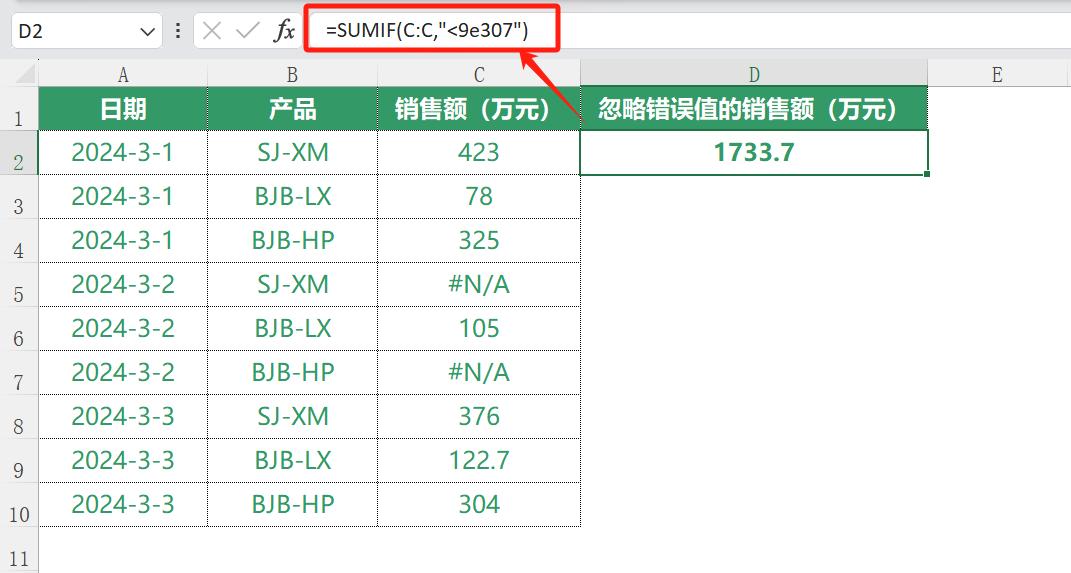
Task: Select date 2024-3-3 in row 10
Action: 123,504
